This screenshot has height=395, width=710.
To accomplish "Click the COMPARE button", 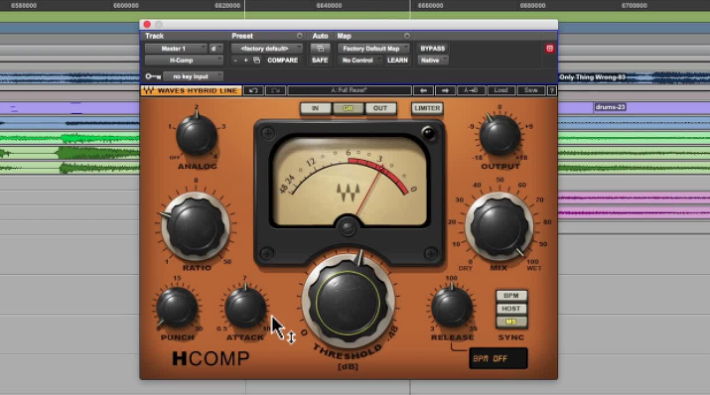I will [x=283, y=60].
